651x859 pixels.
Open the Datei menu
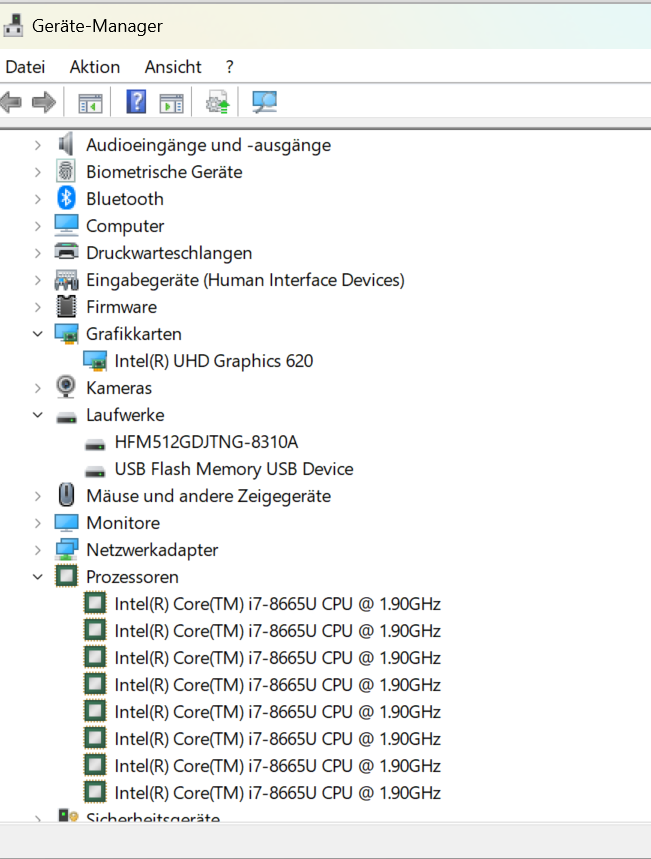pyautogui.click(x=25, y=67)
